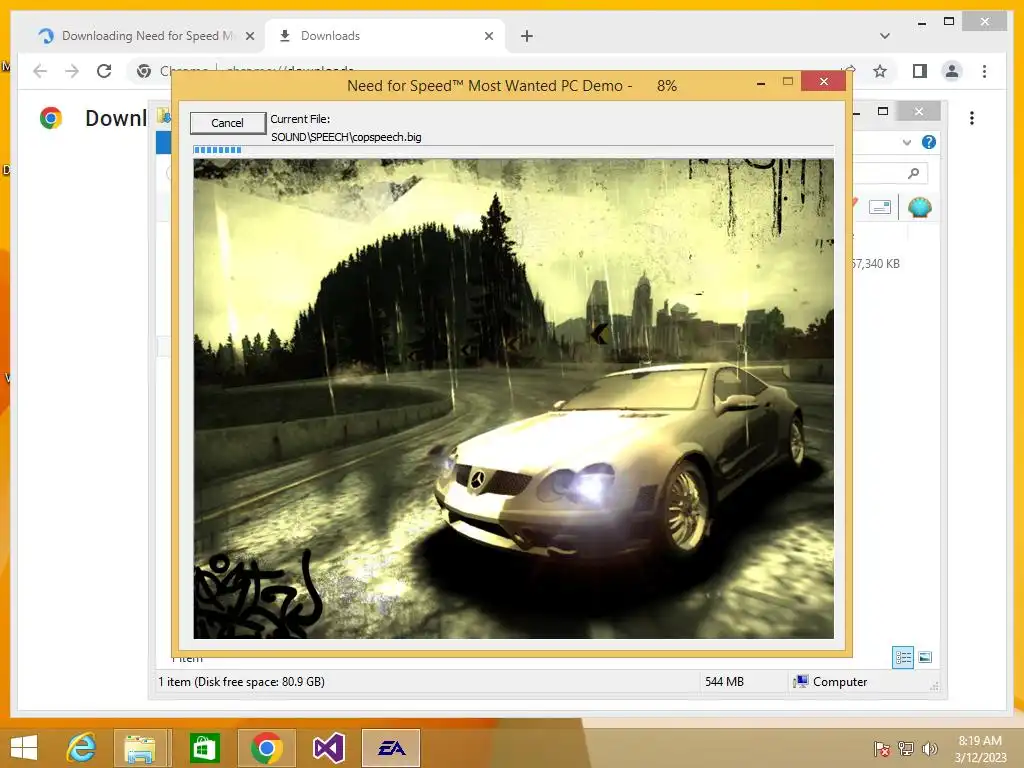This screenshot has height=768, width=1024.
Task: Open network status icon in system tray
Action: 906,749
